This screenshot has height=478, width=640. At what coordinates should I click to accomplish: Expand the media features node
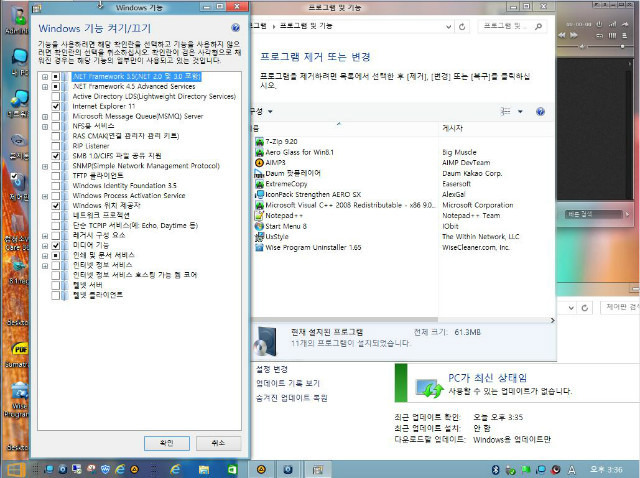[x=45, y=246]
